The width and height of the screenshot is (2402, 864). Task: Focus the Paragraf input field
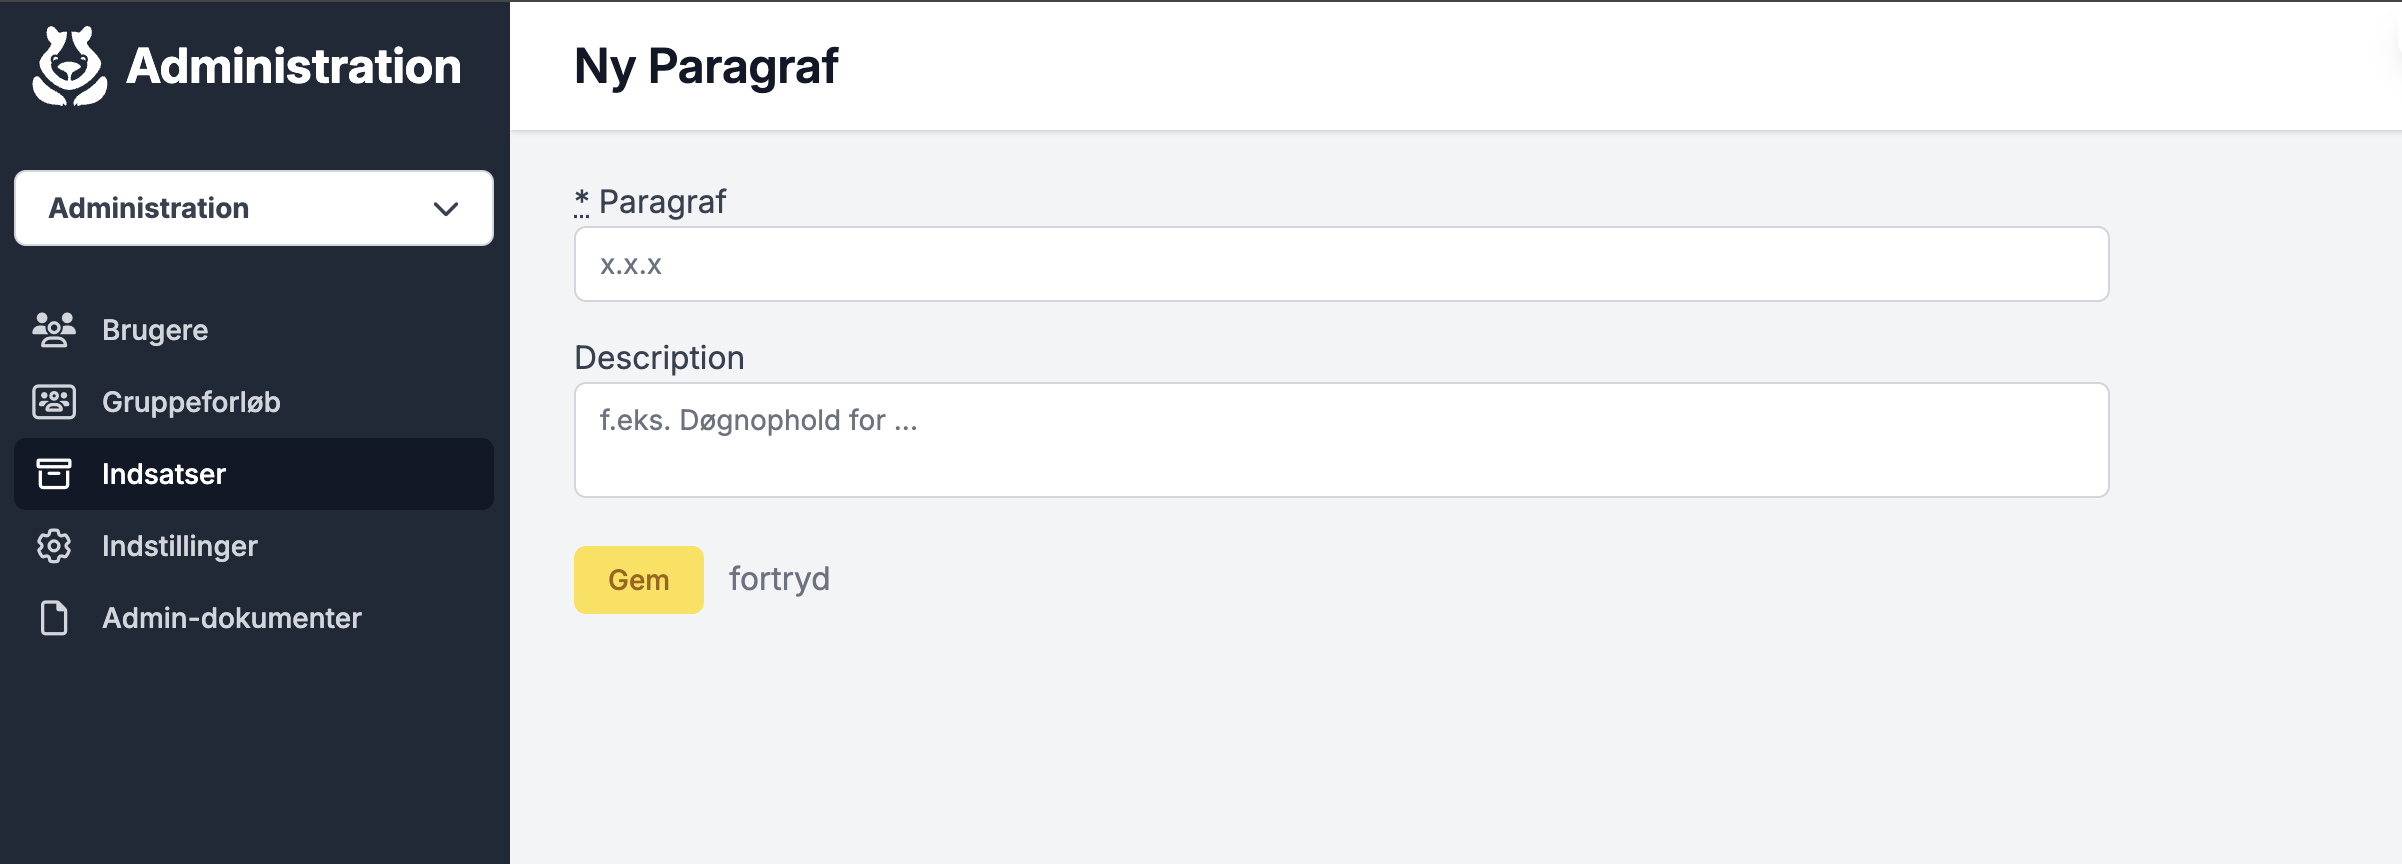[x=1342, y=264]
